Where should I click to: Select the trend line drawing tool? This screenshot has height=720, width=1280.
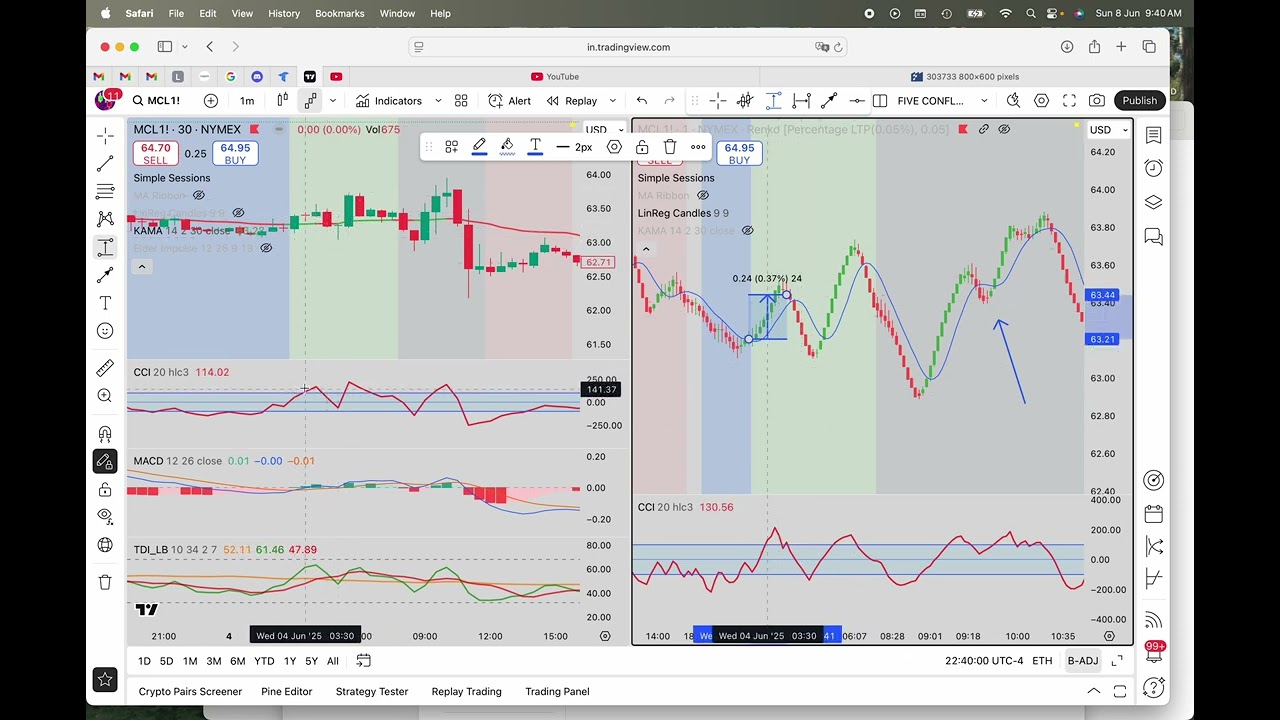[105, 163]
